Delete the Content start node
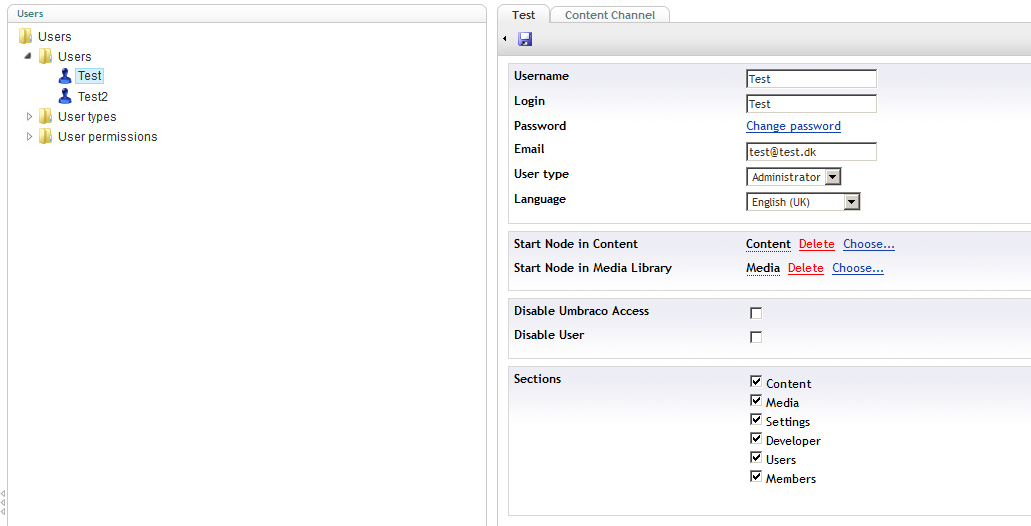Viewport: 1031px width, 526px height. pyautogui.click(x=816, y=244)
